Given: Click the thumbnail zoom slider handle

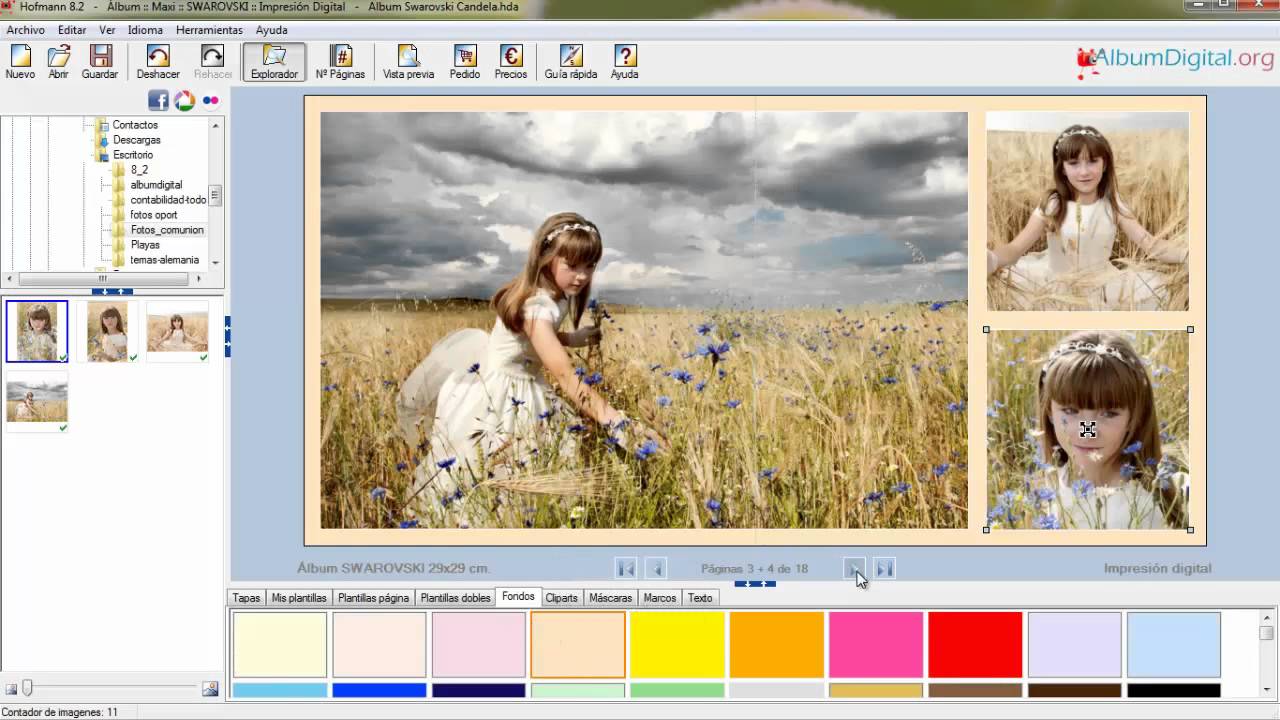Looking at the screenshot, I should click(28, 688).
